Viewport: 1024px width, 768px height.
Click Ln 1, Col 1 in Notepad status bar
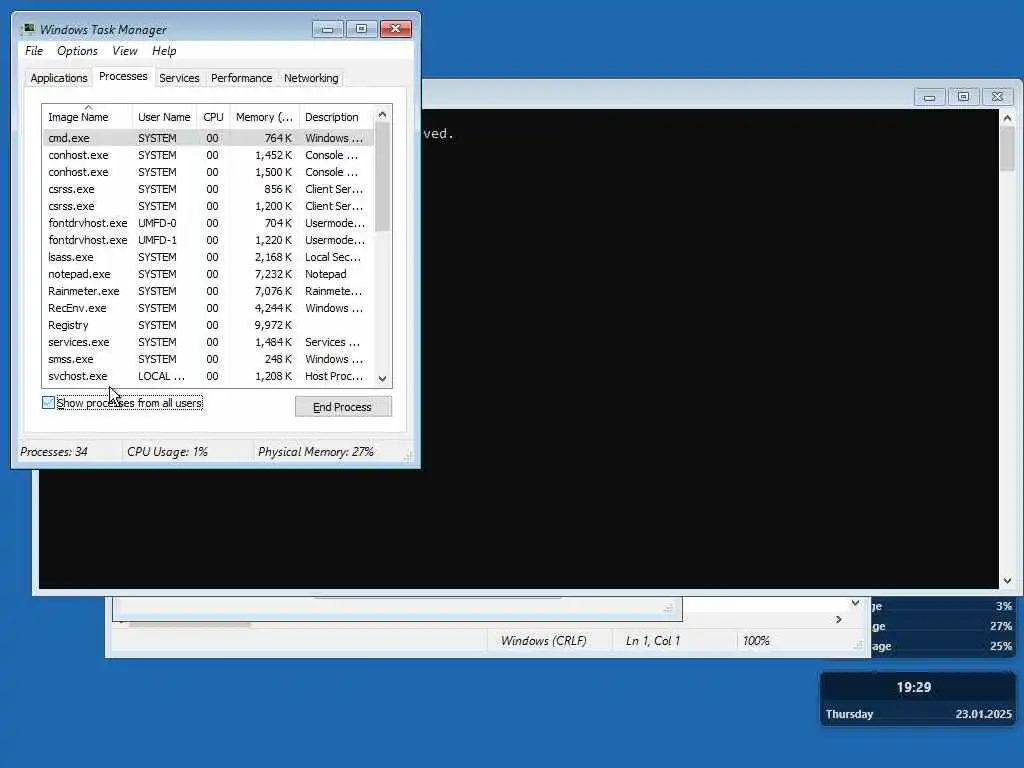[652, 641]
